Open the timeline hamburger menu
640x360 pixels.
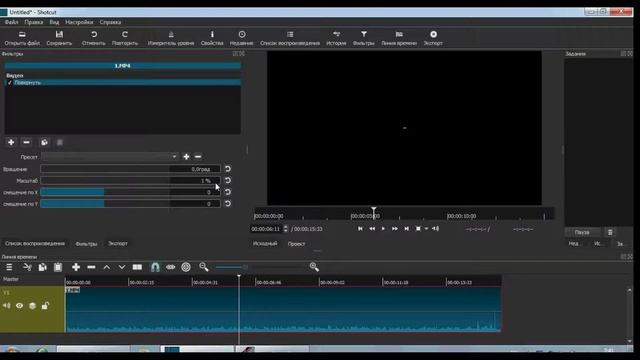pyautogui.click(x=9, y=267)
